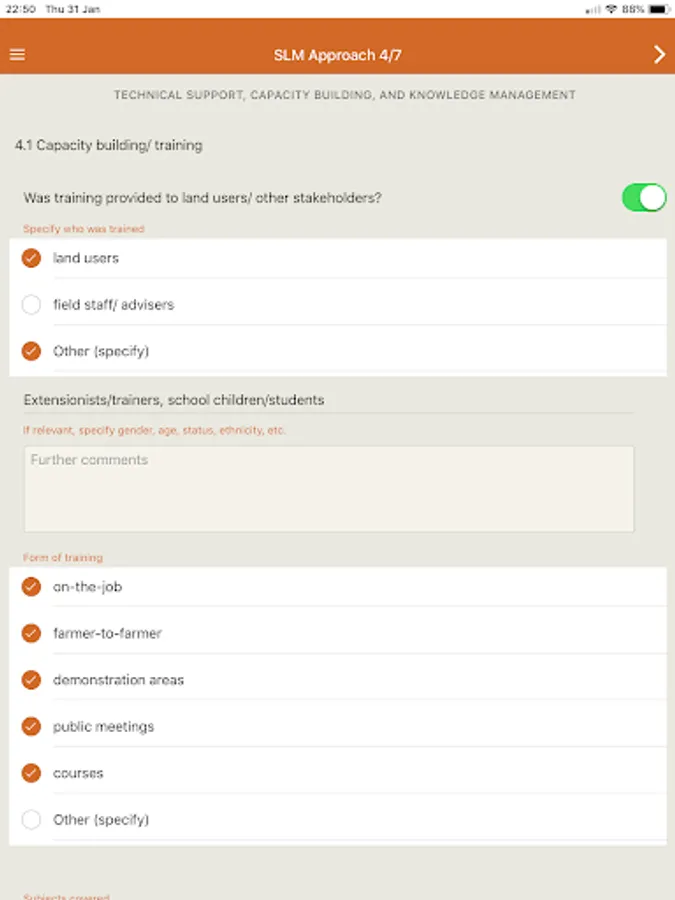Uncheck Other (specify) under who was trained

coord(32,351)
